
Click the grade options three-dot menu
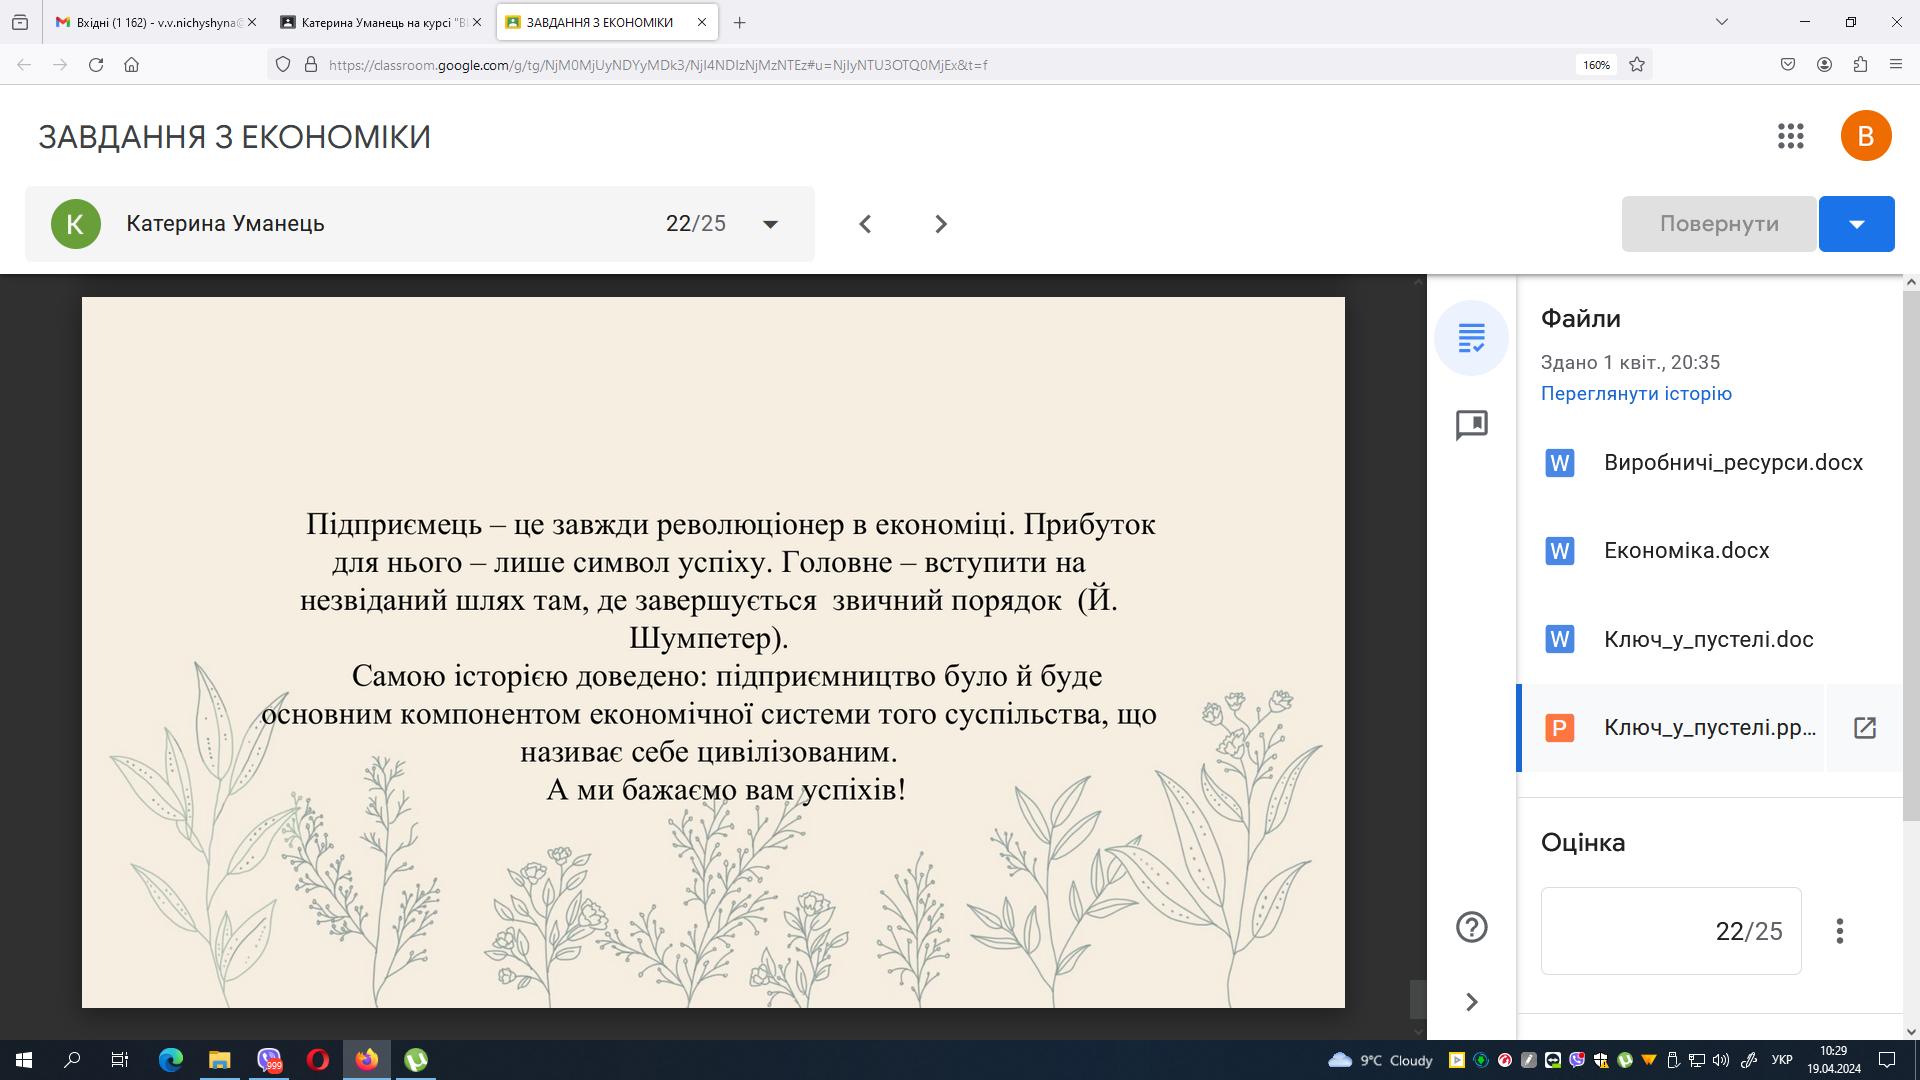(1839, 931)
